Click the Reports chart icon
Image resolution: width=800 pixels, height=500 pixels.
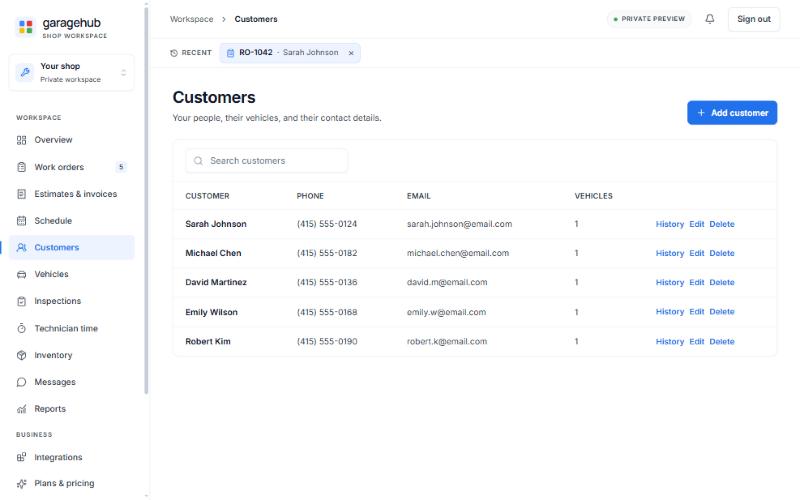coord(21,409)
